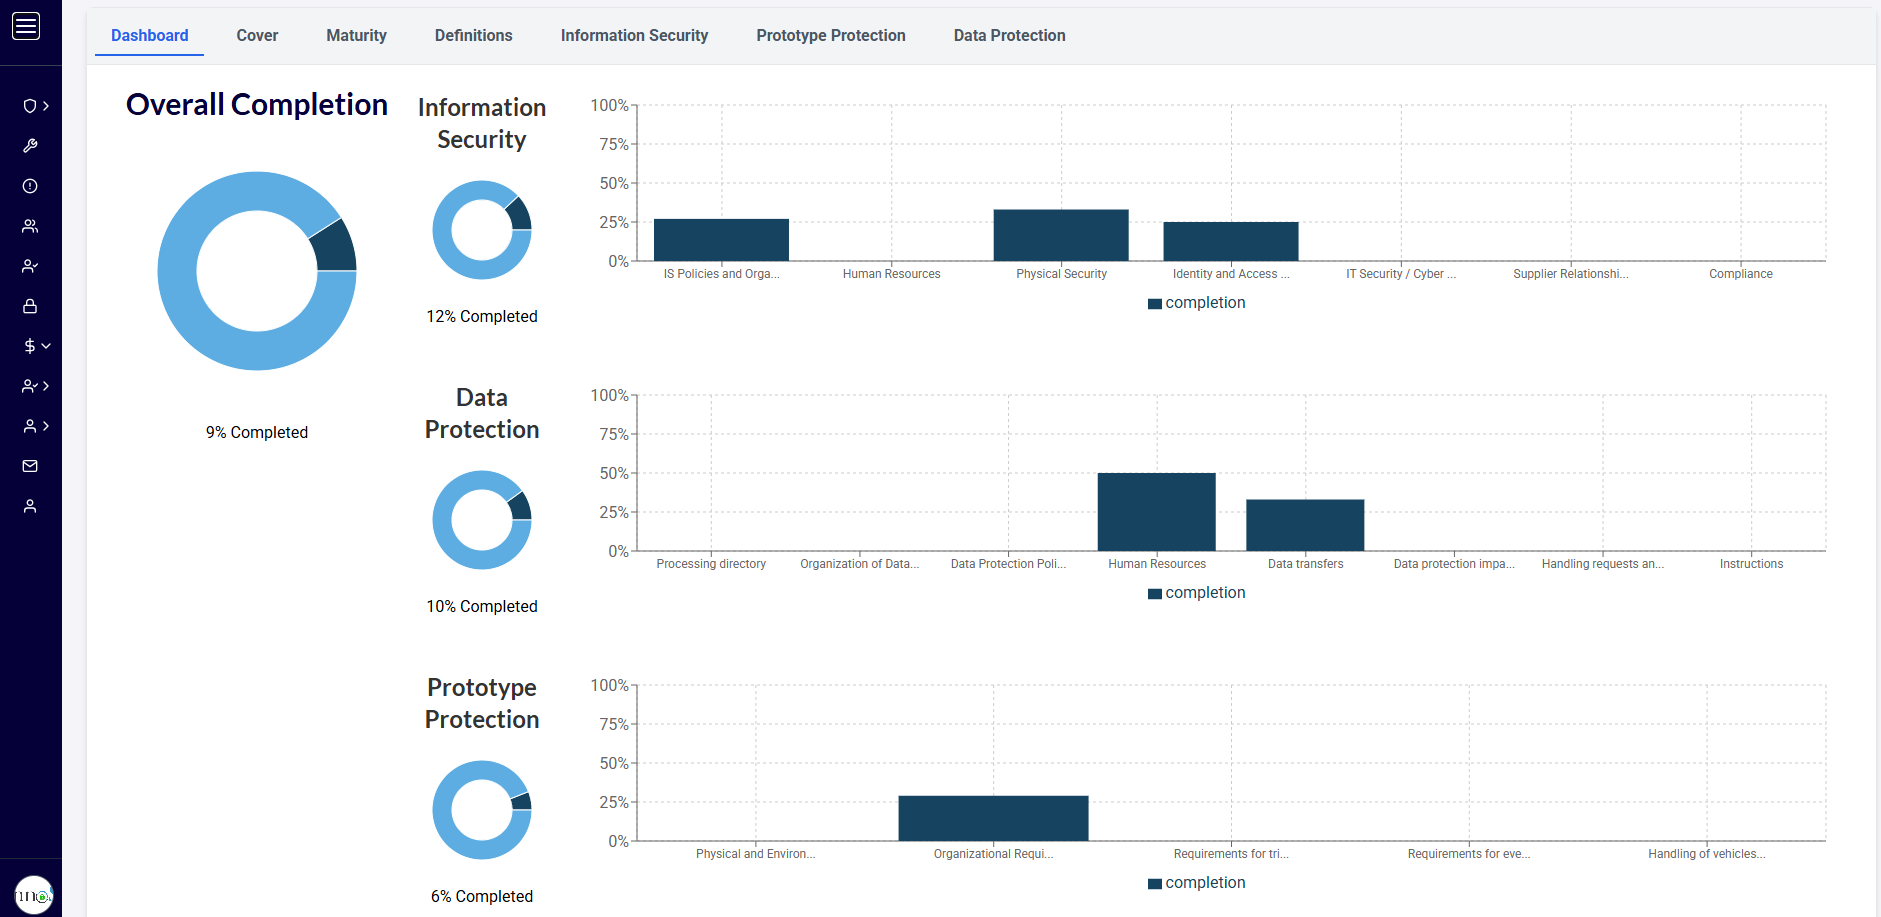This screenshot has height=917, width=1881.
Task: Click the Physical Security bar in chart
Action: coord(1060,236)
